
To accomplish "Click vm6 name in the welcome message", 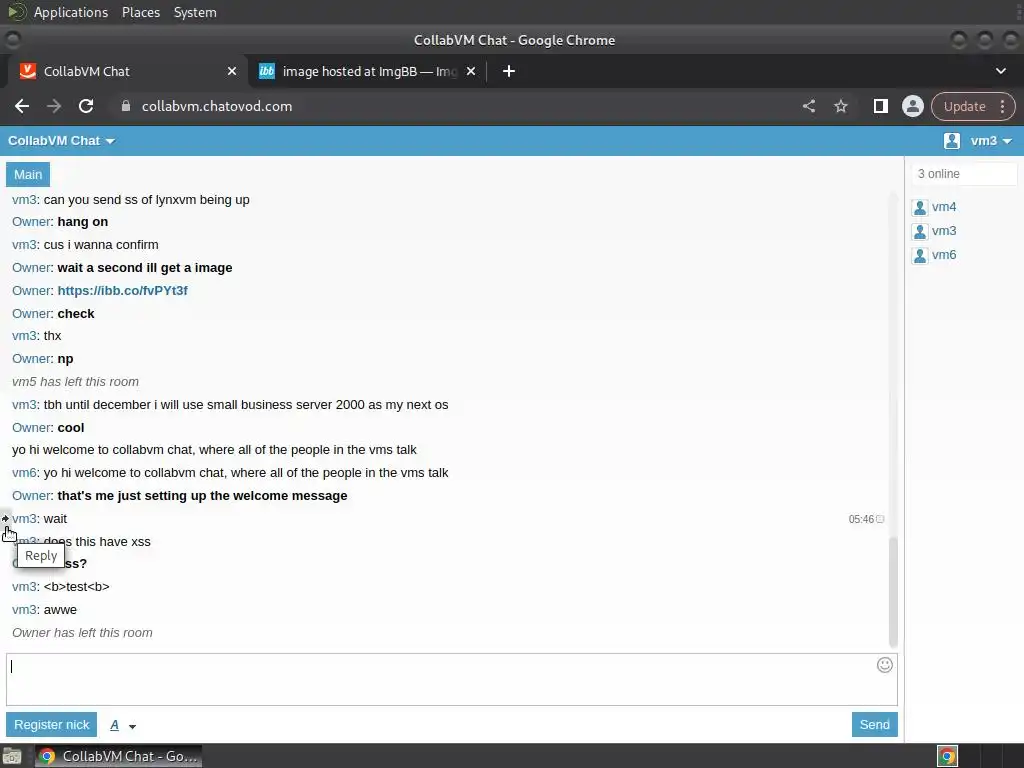I will tap(24, 473).
